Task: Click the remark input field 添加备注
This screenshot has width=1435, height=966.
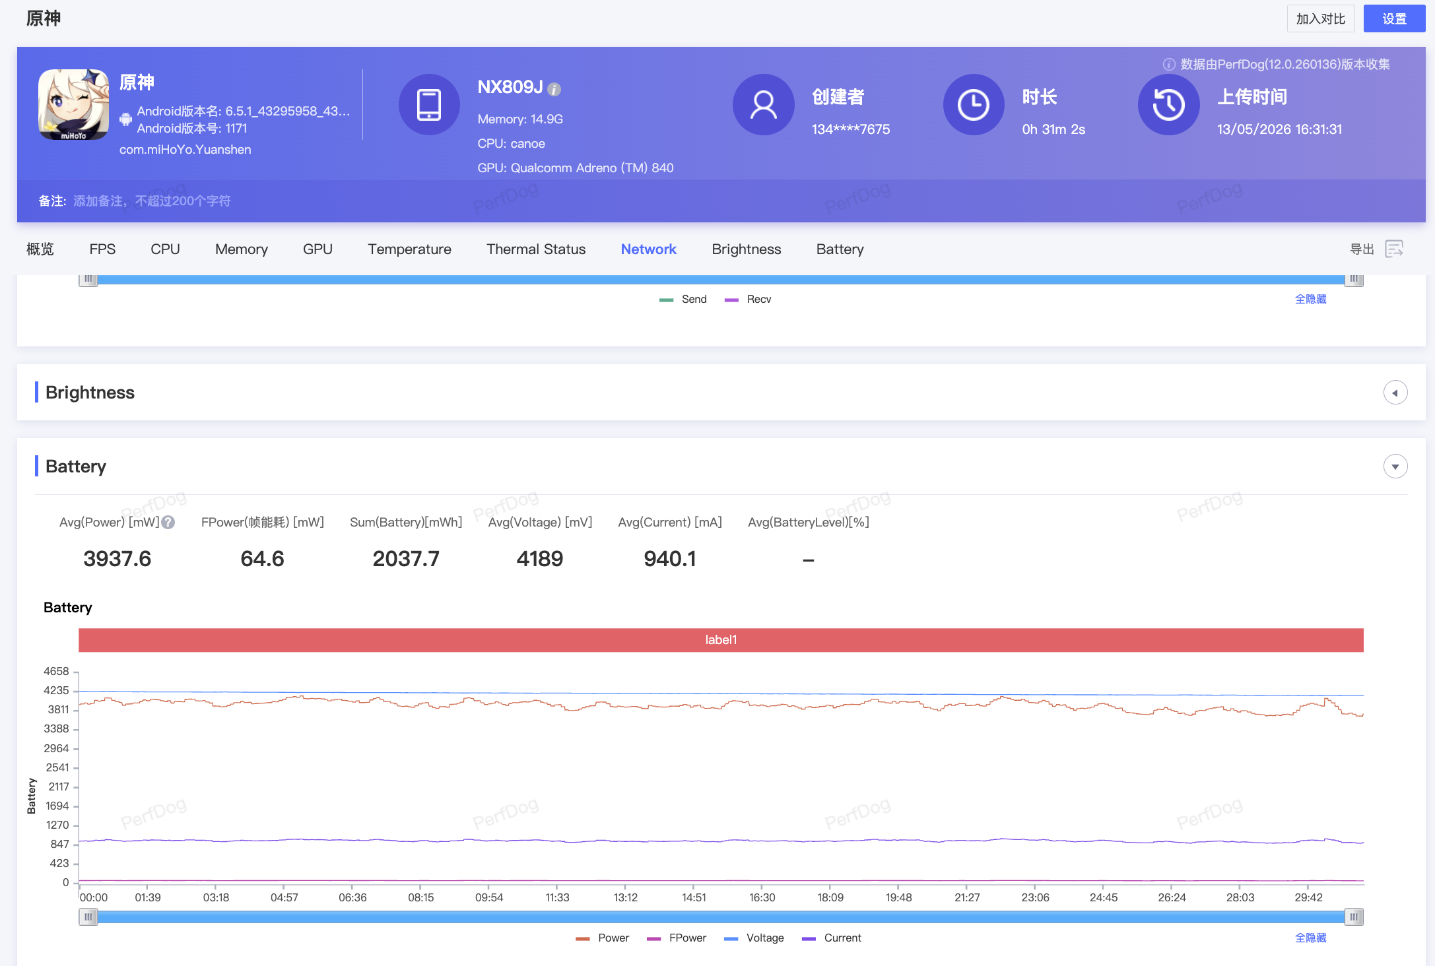Action: [x=152, y=201]
